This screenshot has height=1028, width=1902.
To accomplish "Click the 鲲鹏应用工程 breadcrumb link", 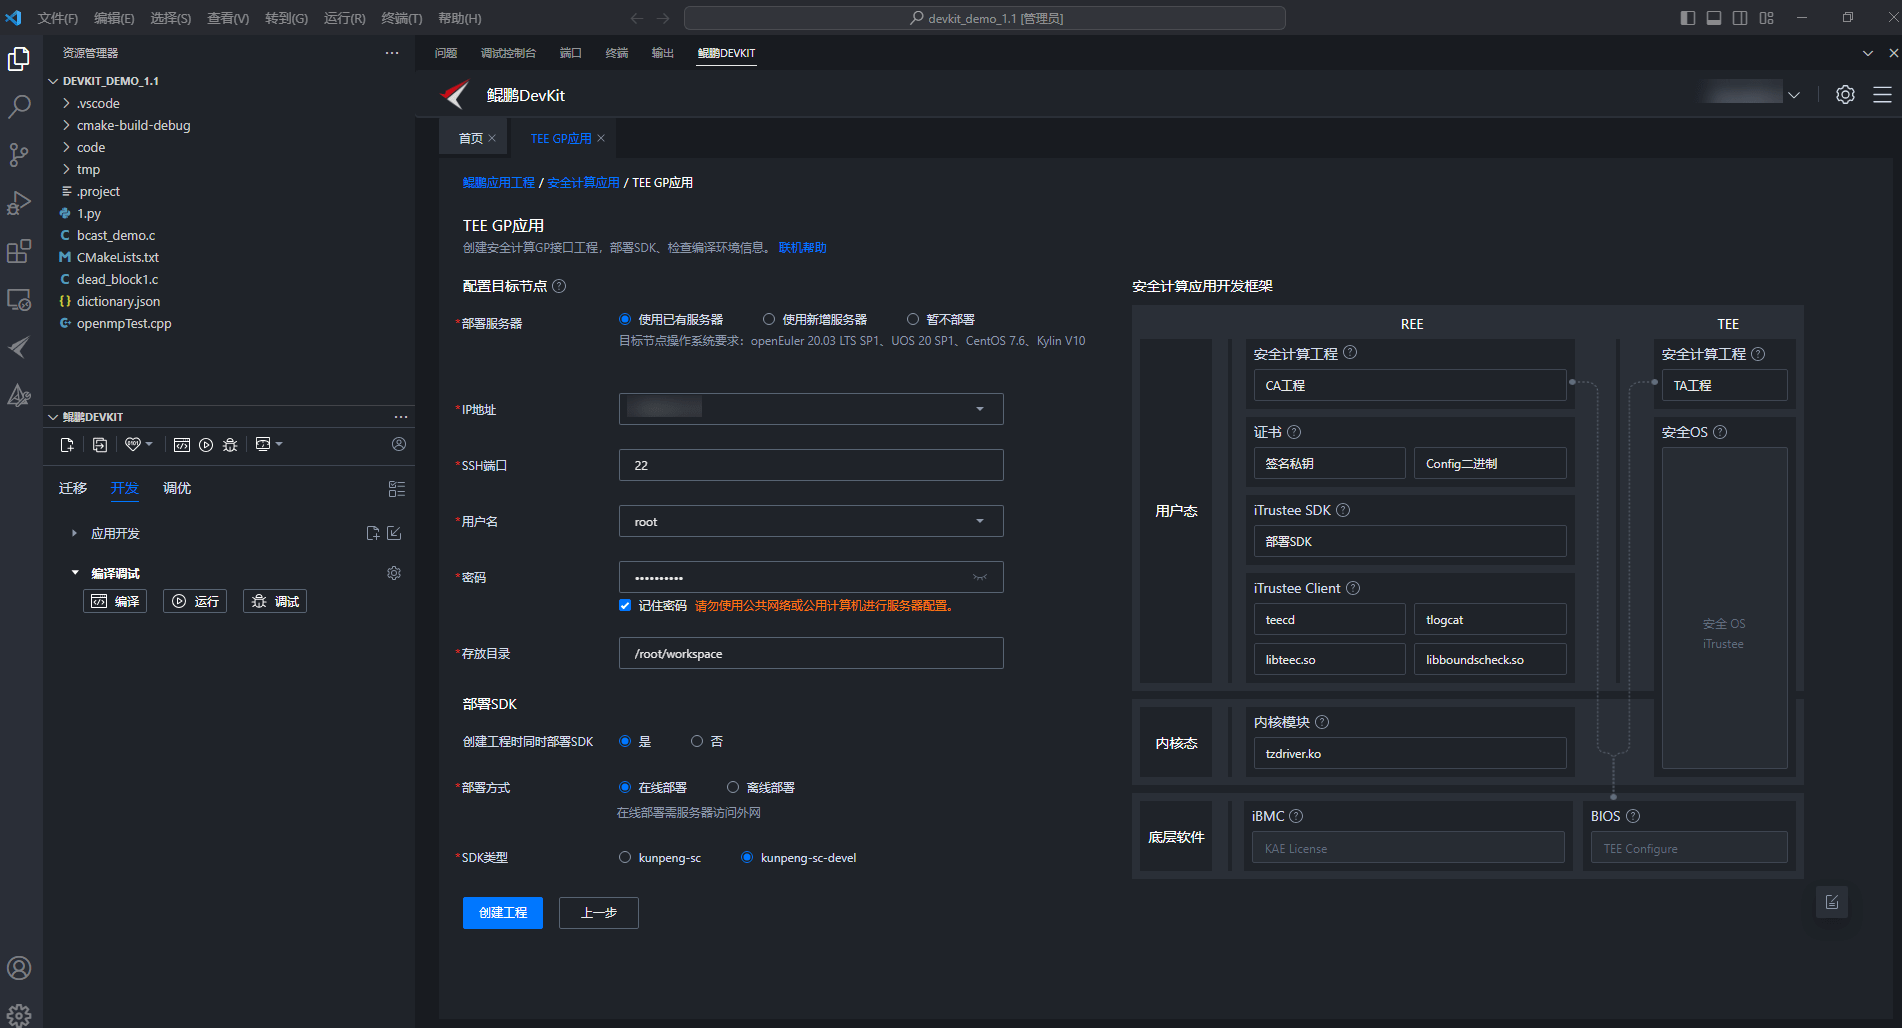I will pyautogui.click(x=499, y=182).
